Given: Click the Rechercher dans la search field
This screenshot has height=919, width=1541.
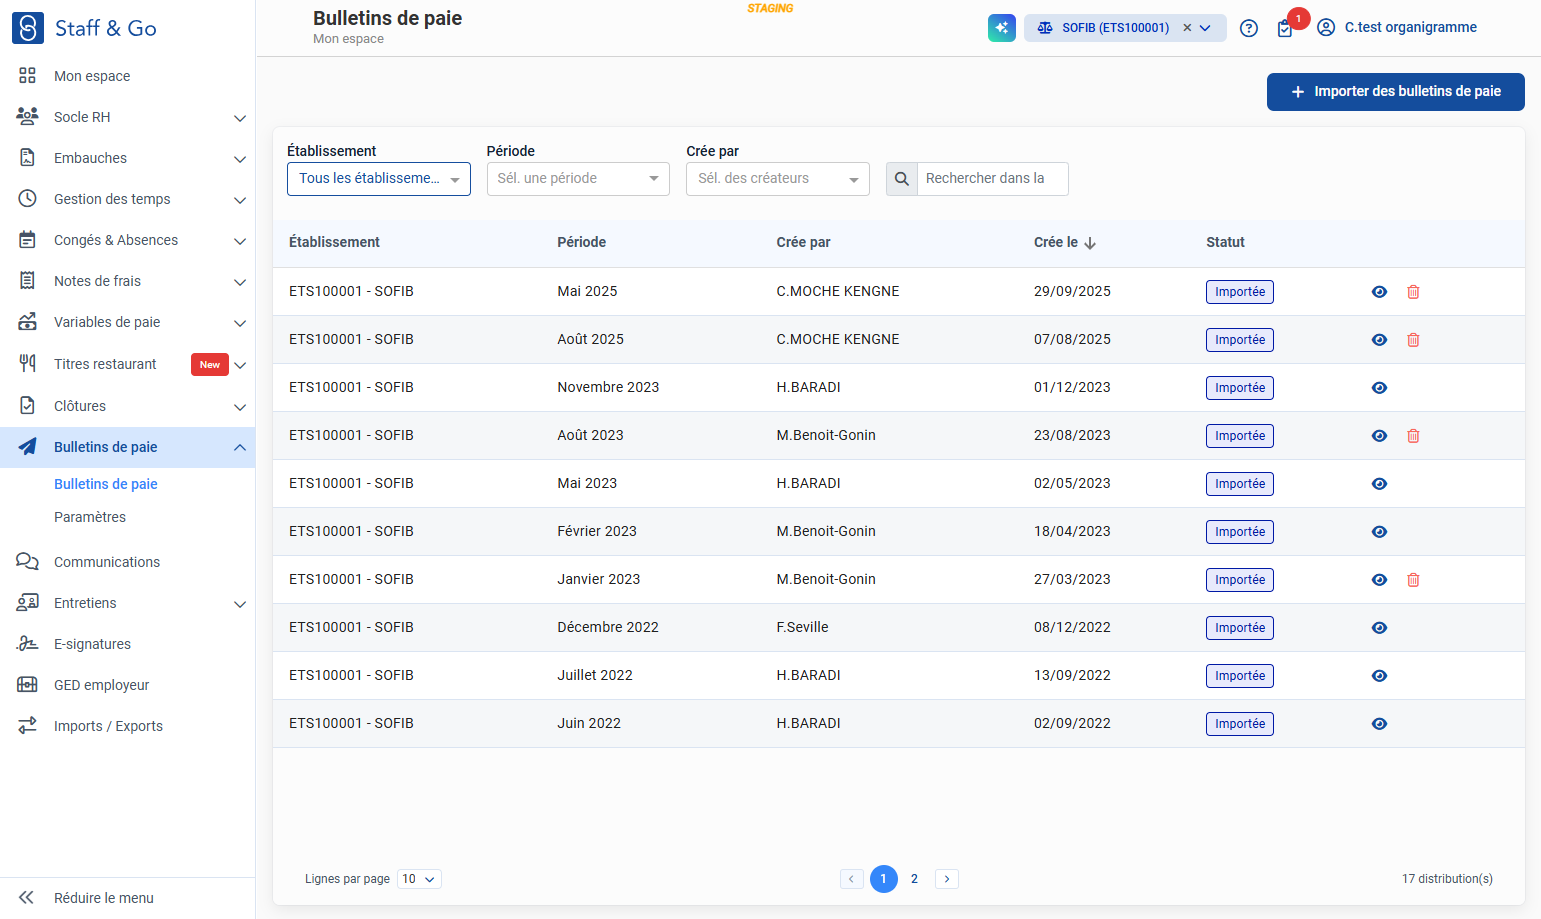Looking at the screenshot, I should coord(992,179).
